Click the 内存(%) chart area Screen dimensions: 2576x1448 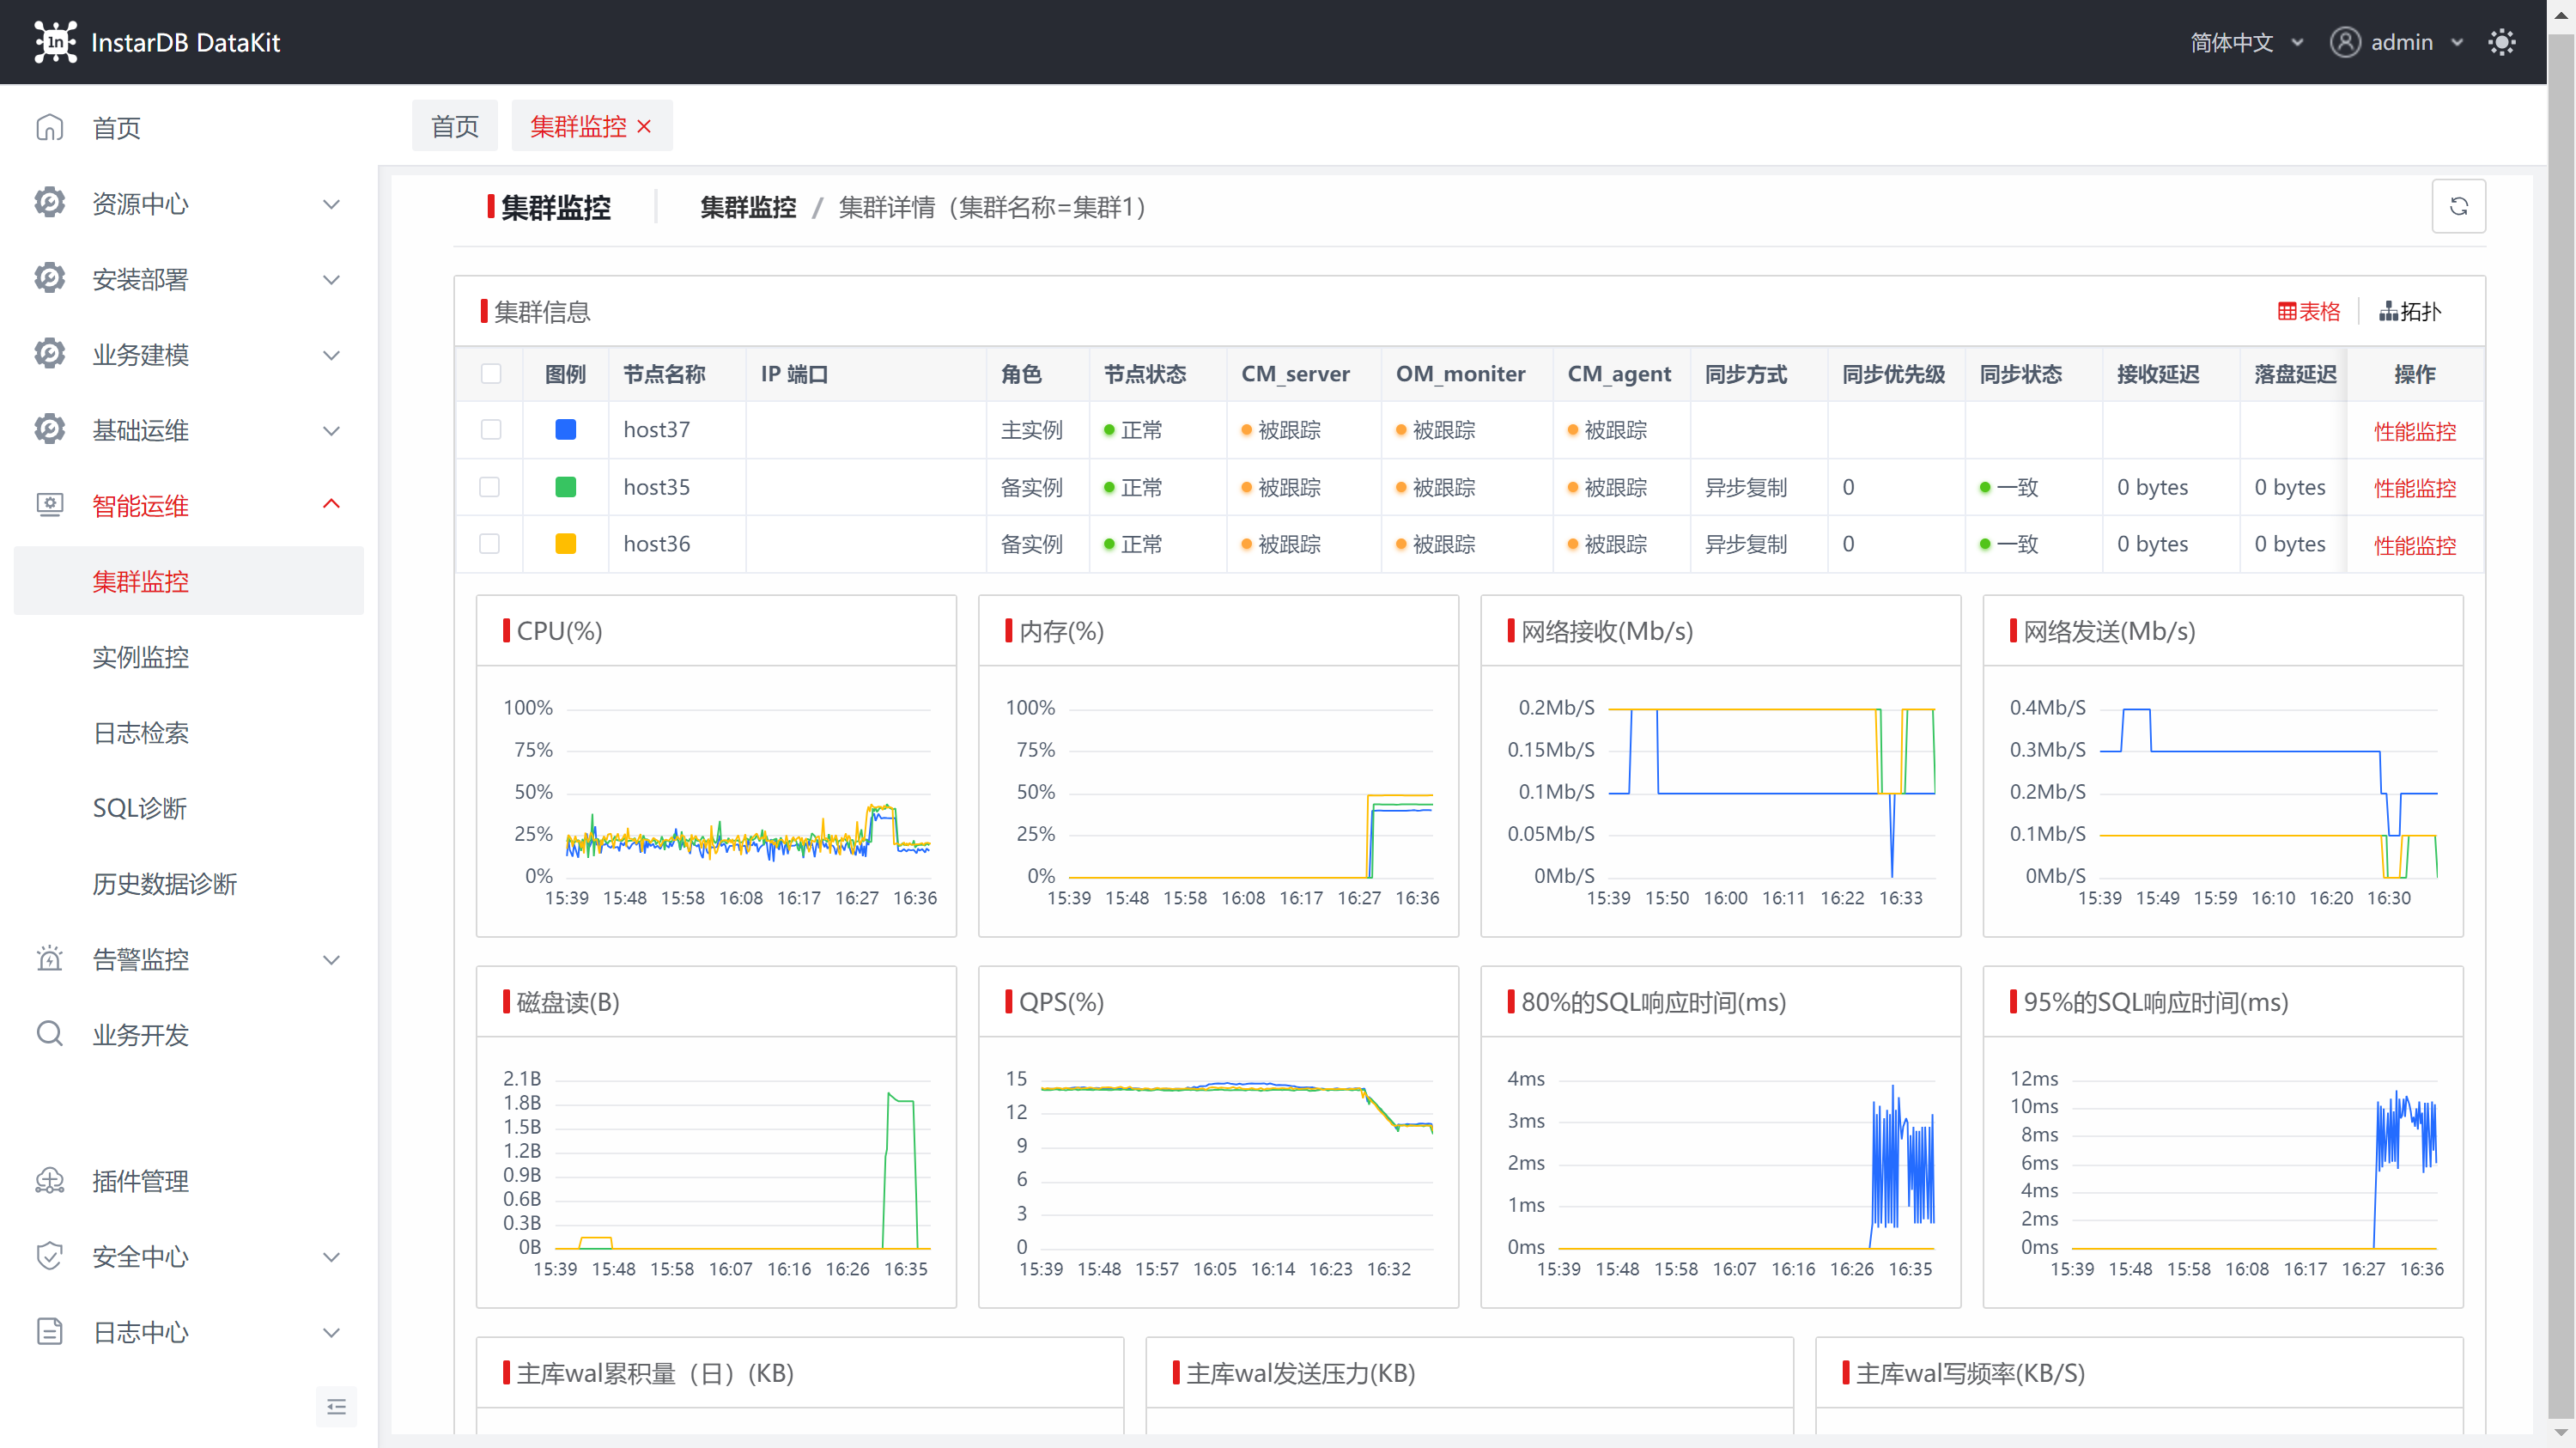(x=1219, y=802)
